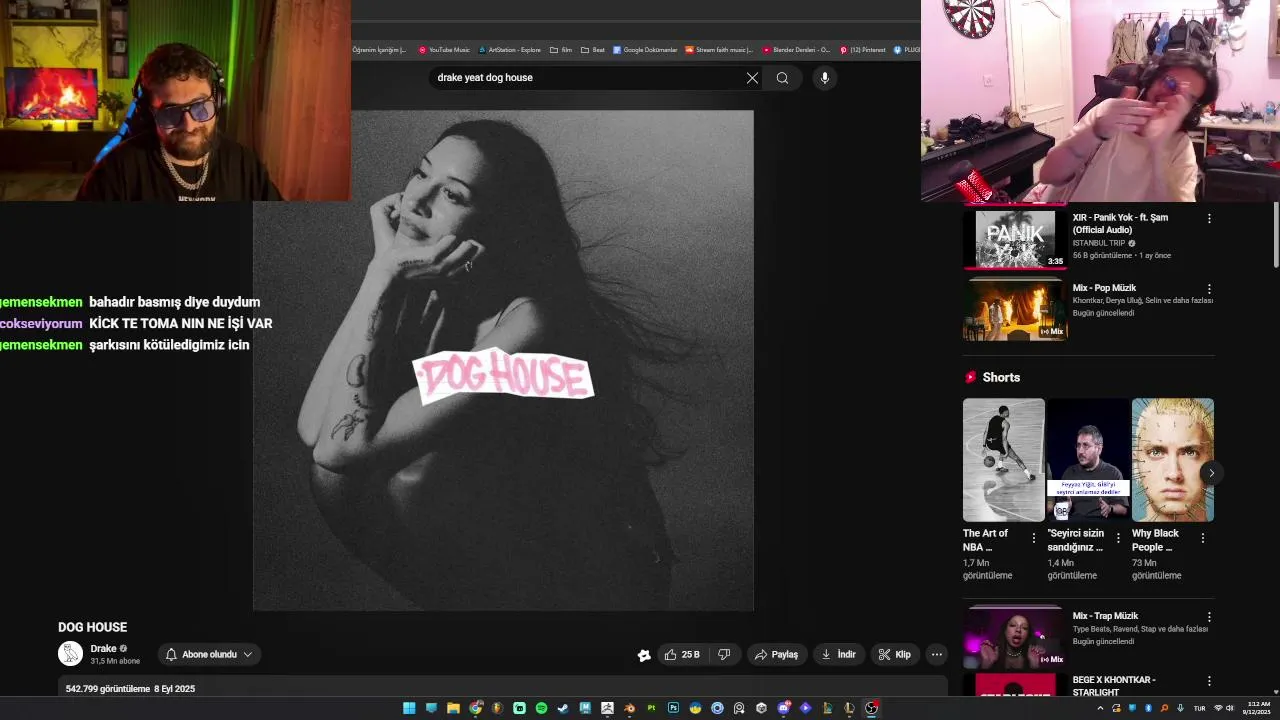Open Spotify from the taskbar
Viewport: 1280px width, 720px height.
(x=541, y=708)
